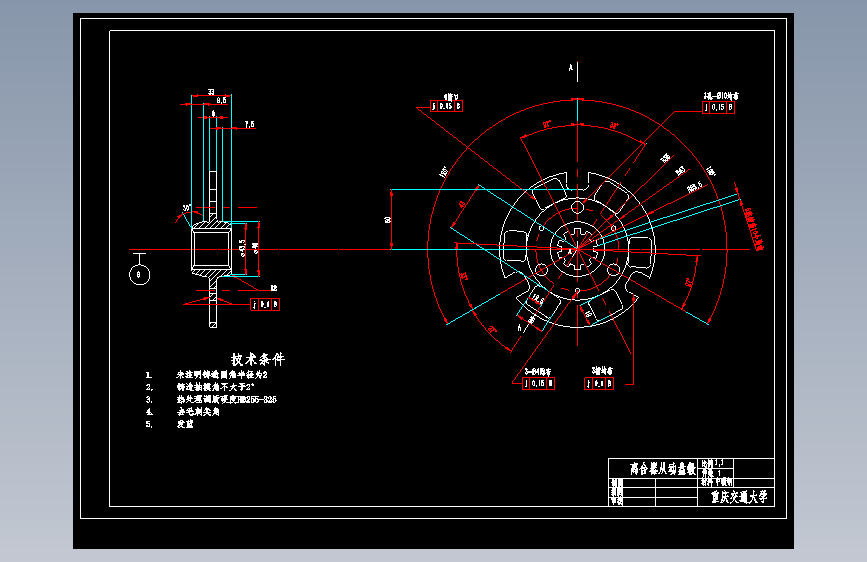Click the '7.5' dimension in section view
Image resolution: width=867 pixels, height=562 pixels.
click(x=249, y=124)
